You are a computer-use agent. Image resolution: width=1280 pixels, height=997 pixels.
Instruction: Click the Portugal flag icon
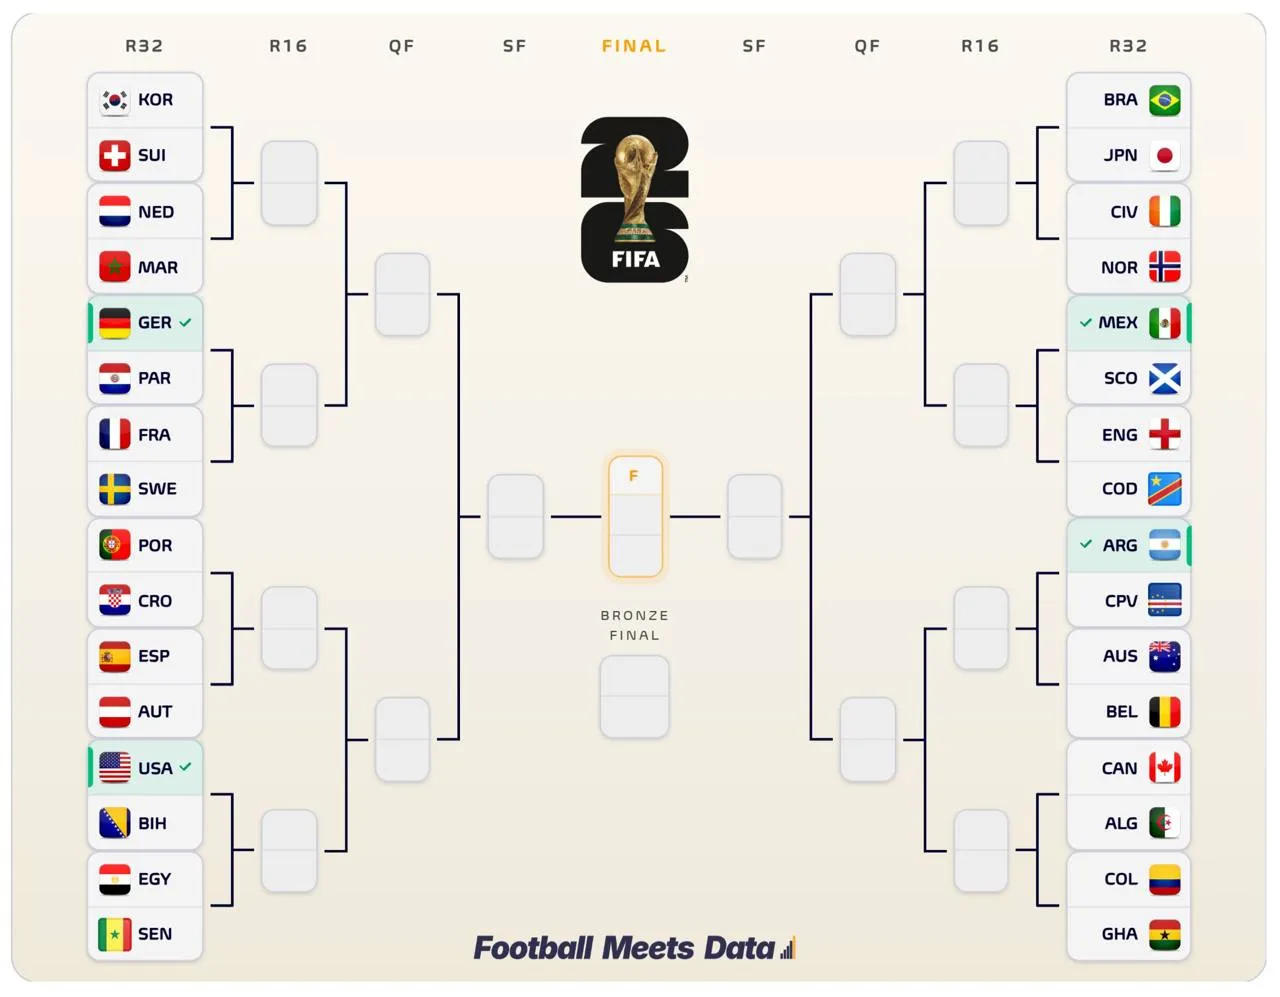pyautogui.click(x=115, y=545)
